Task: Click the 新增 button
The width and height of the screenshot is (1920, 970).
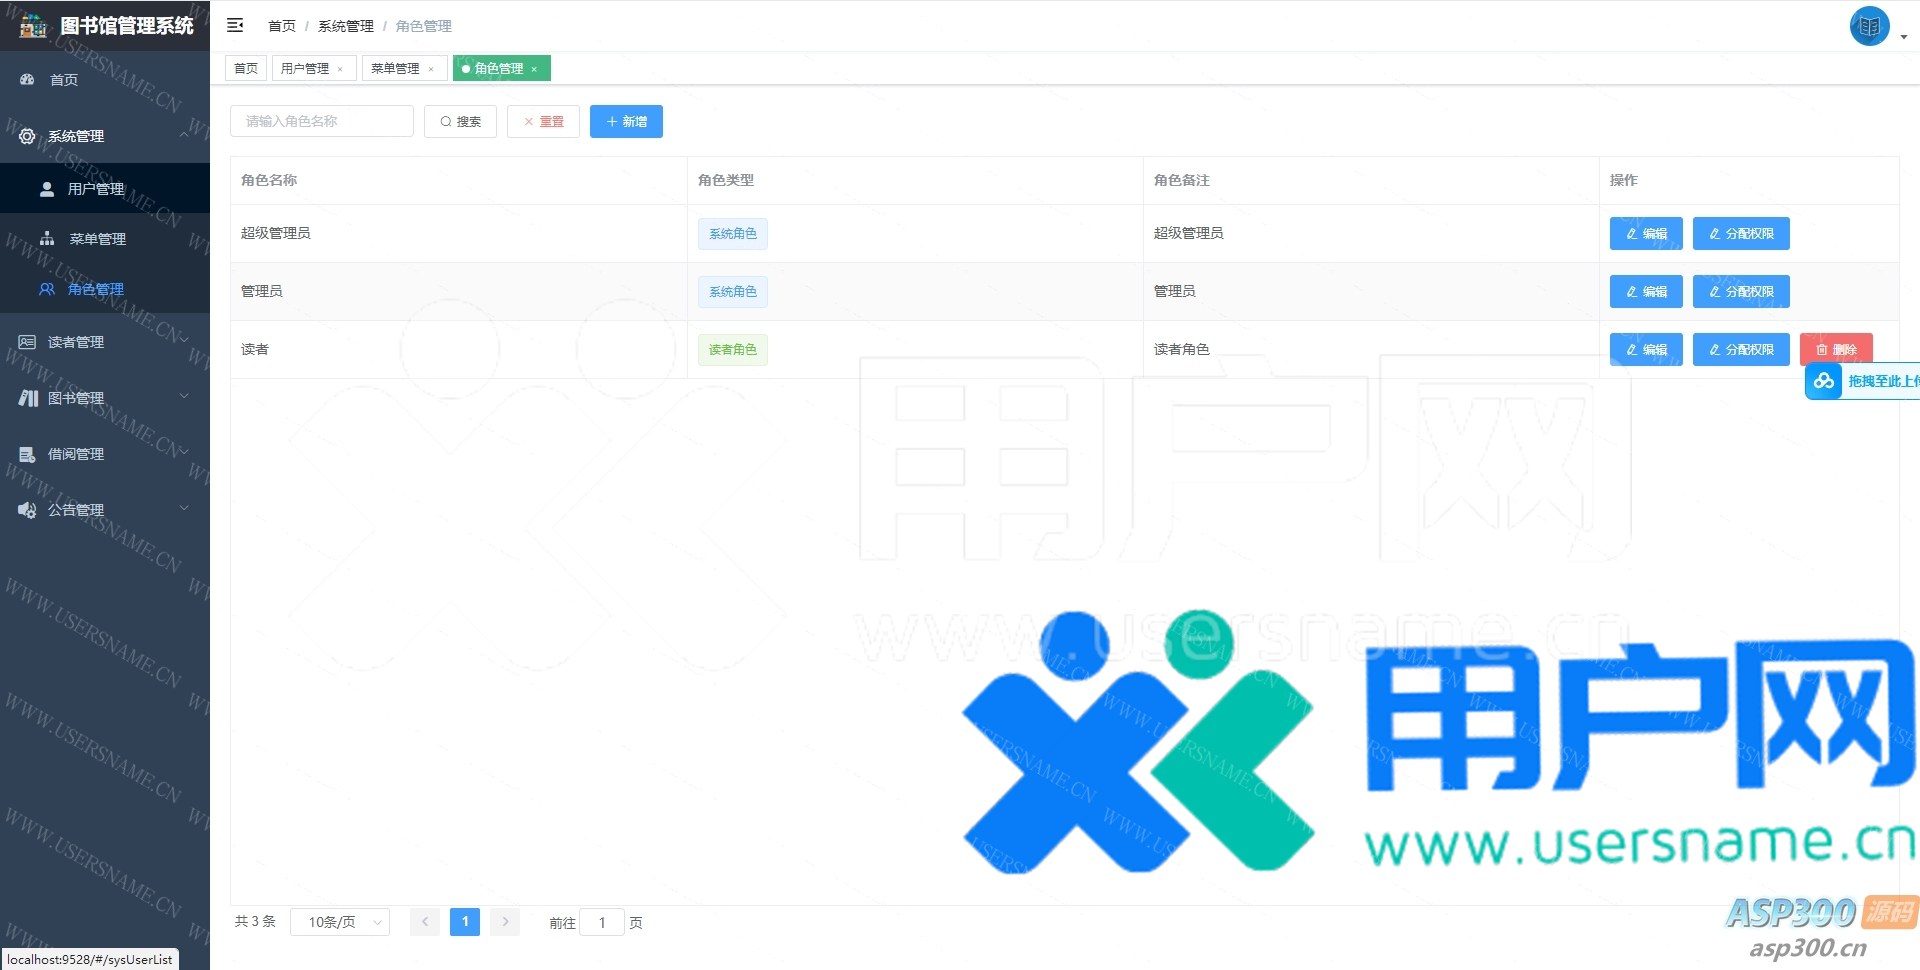Action: point(626,121)
